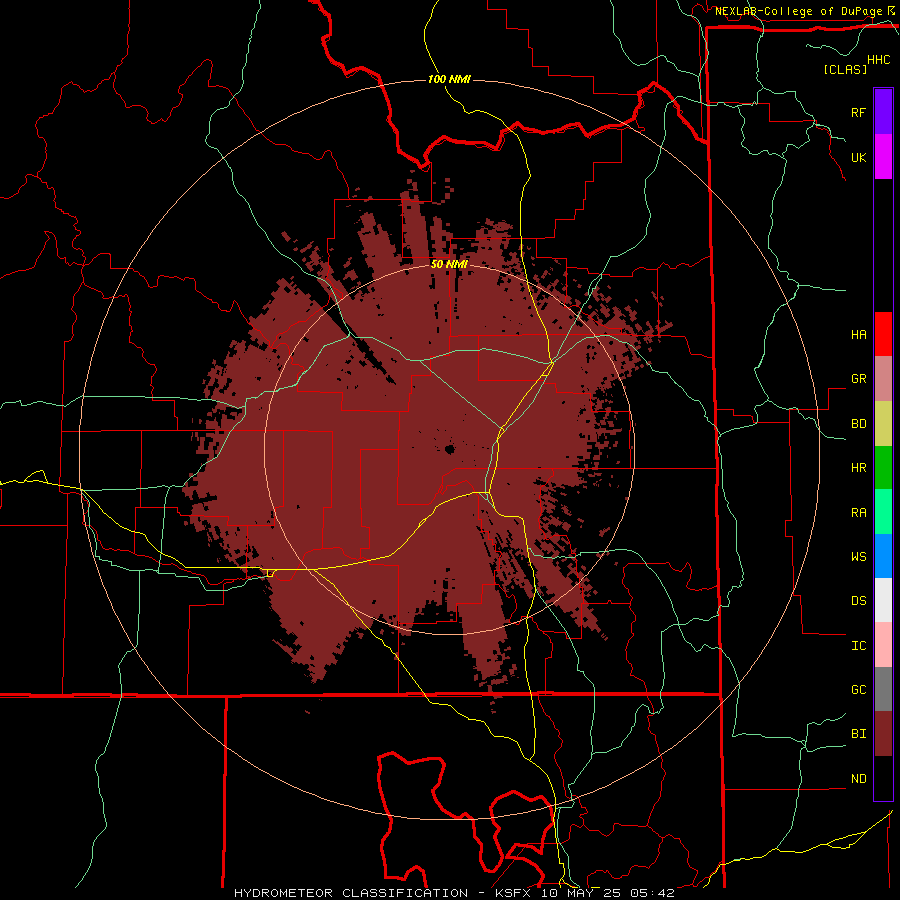Click the HYDROMETEOR CLASSIFICATION title text

pyautogui.click(x=351, y=893)
